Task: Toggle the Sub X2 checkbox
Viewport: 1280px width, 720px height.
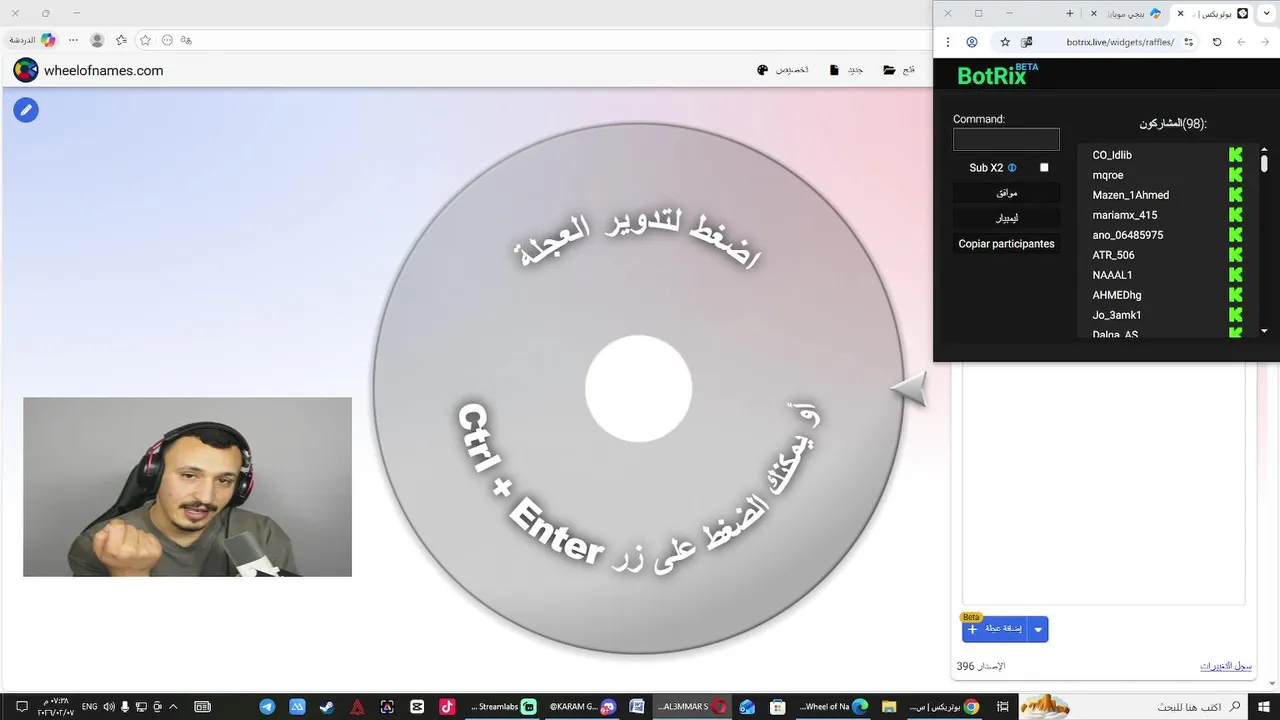Action: point(1044,168)
